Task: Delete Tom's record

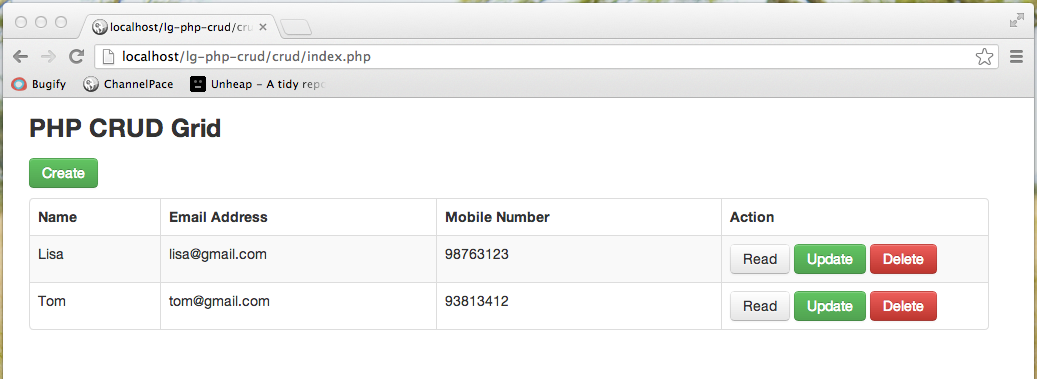Action: pos(903,306)
